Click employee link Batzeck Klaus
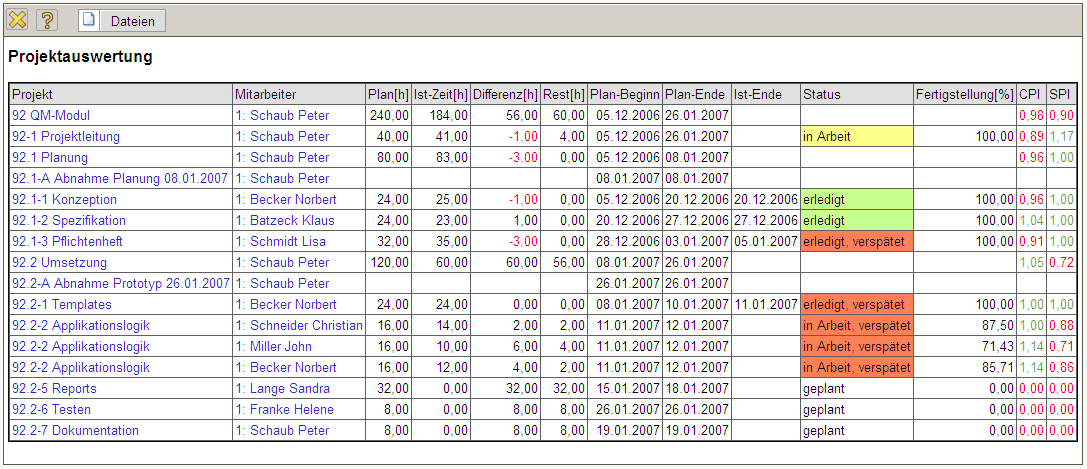Viewport: 1087px width, 469px height. click(x=289, y=221)
